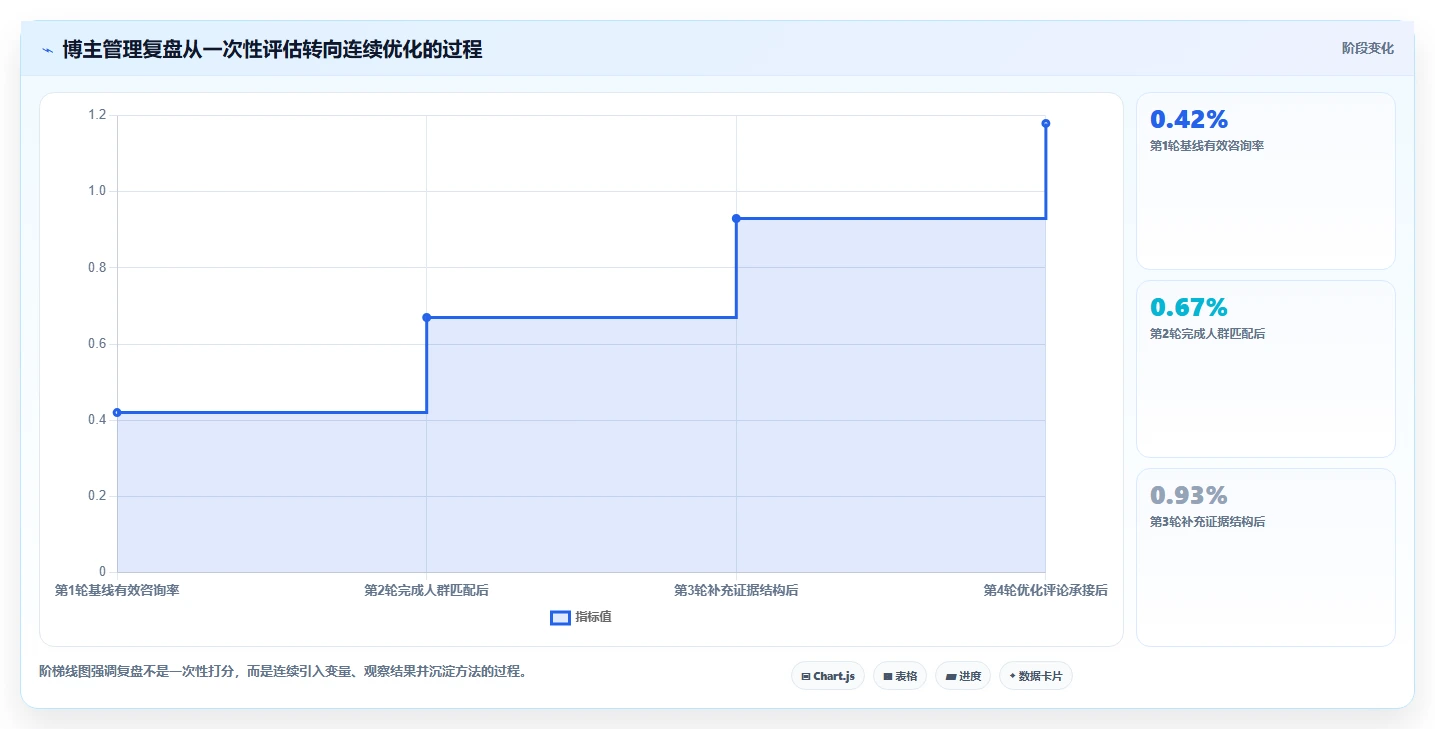Click the y-axis value 0.6

click(97, 344)
